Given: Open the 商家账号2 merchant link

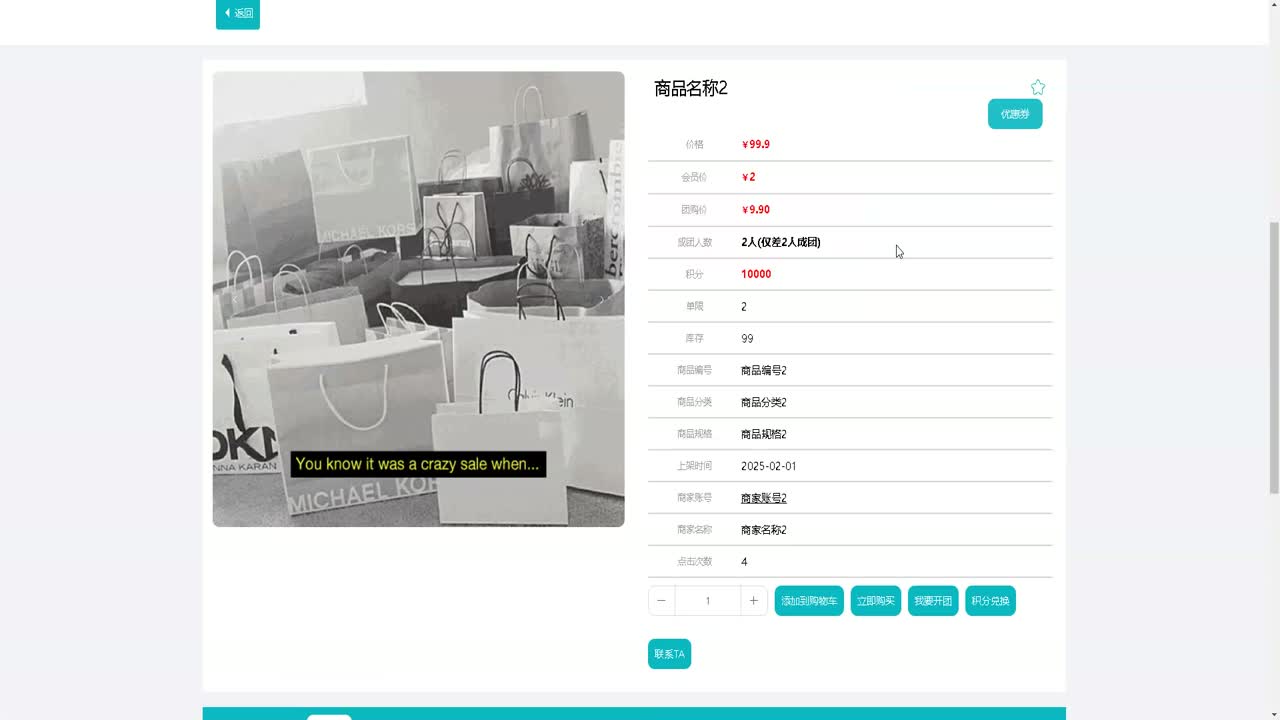Looking at the screenshot, I should (764, 498).
